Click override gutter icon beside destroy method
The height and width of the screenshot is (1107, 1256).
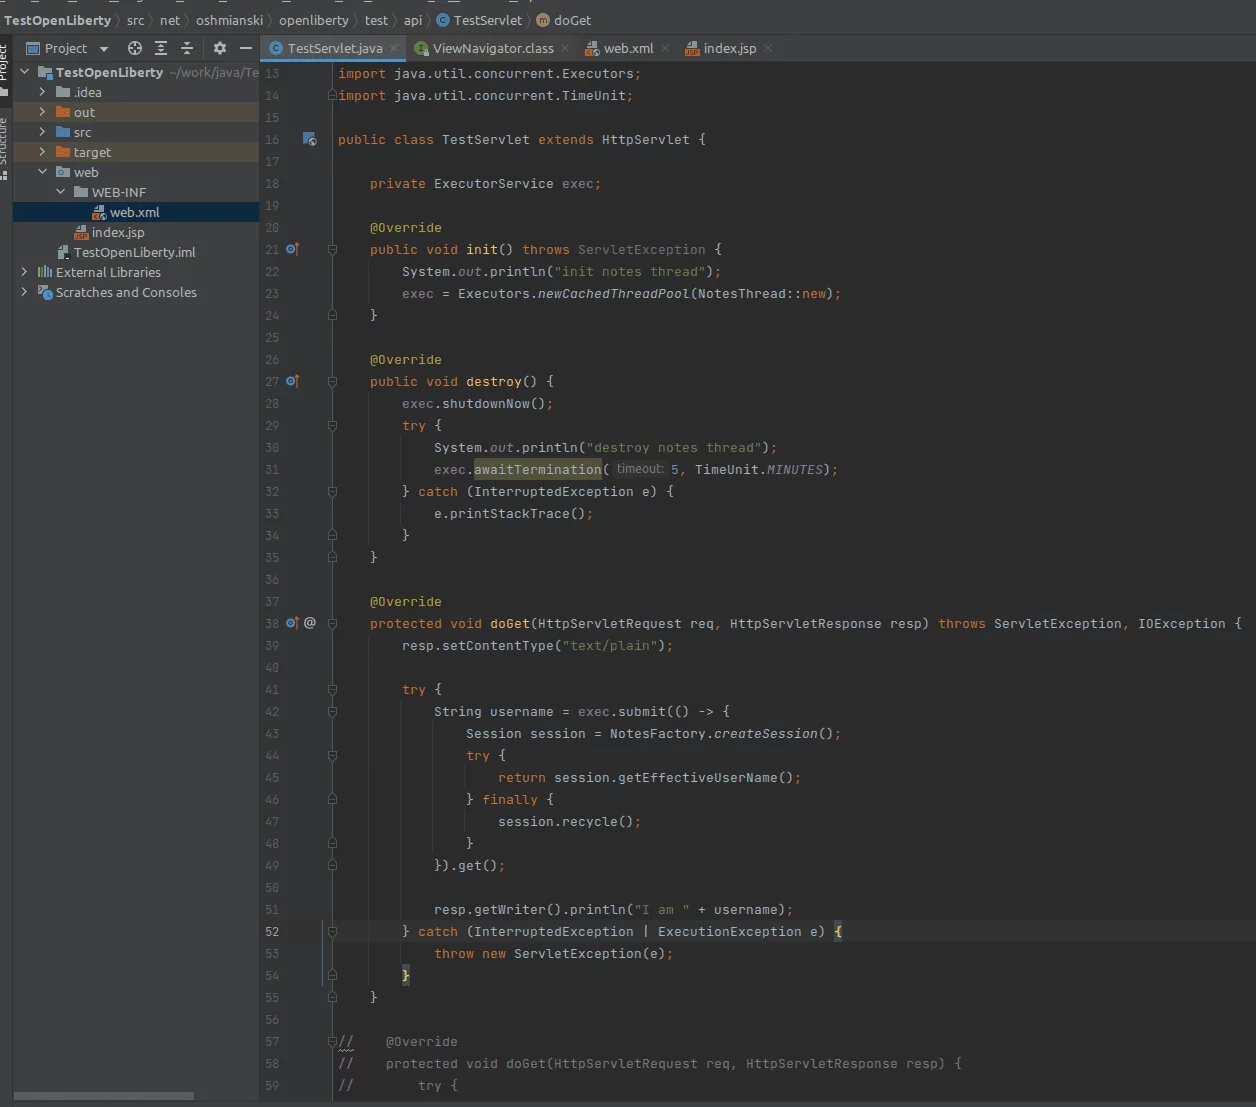click(x=292, y=381)
